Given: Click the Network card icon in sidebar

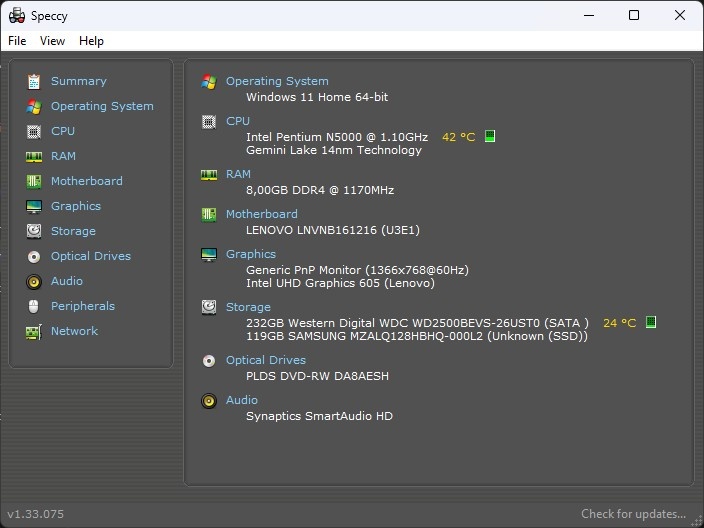Looking at the screenshot, I should point(34,332).
